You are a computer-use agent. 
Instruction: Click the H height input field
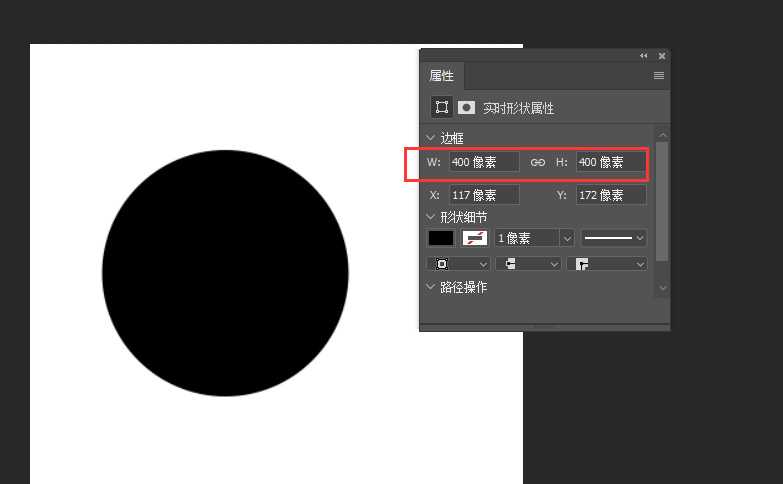click(x=610, y=162)
